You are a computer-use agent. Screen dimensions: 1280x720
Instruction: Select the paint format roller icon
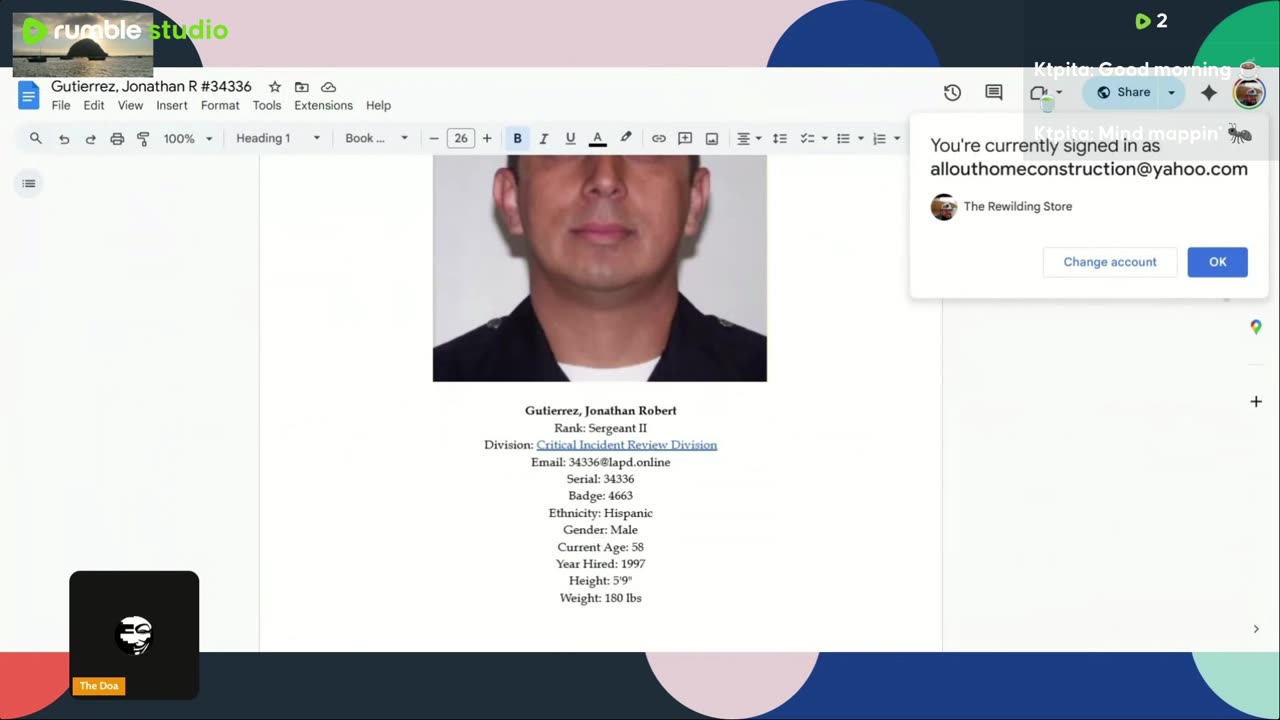pyautogui.click(x=143, y=139)
